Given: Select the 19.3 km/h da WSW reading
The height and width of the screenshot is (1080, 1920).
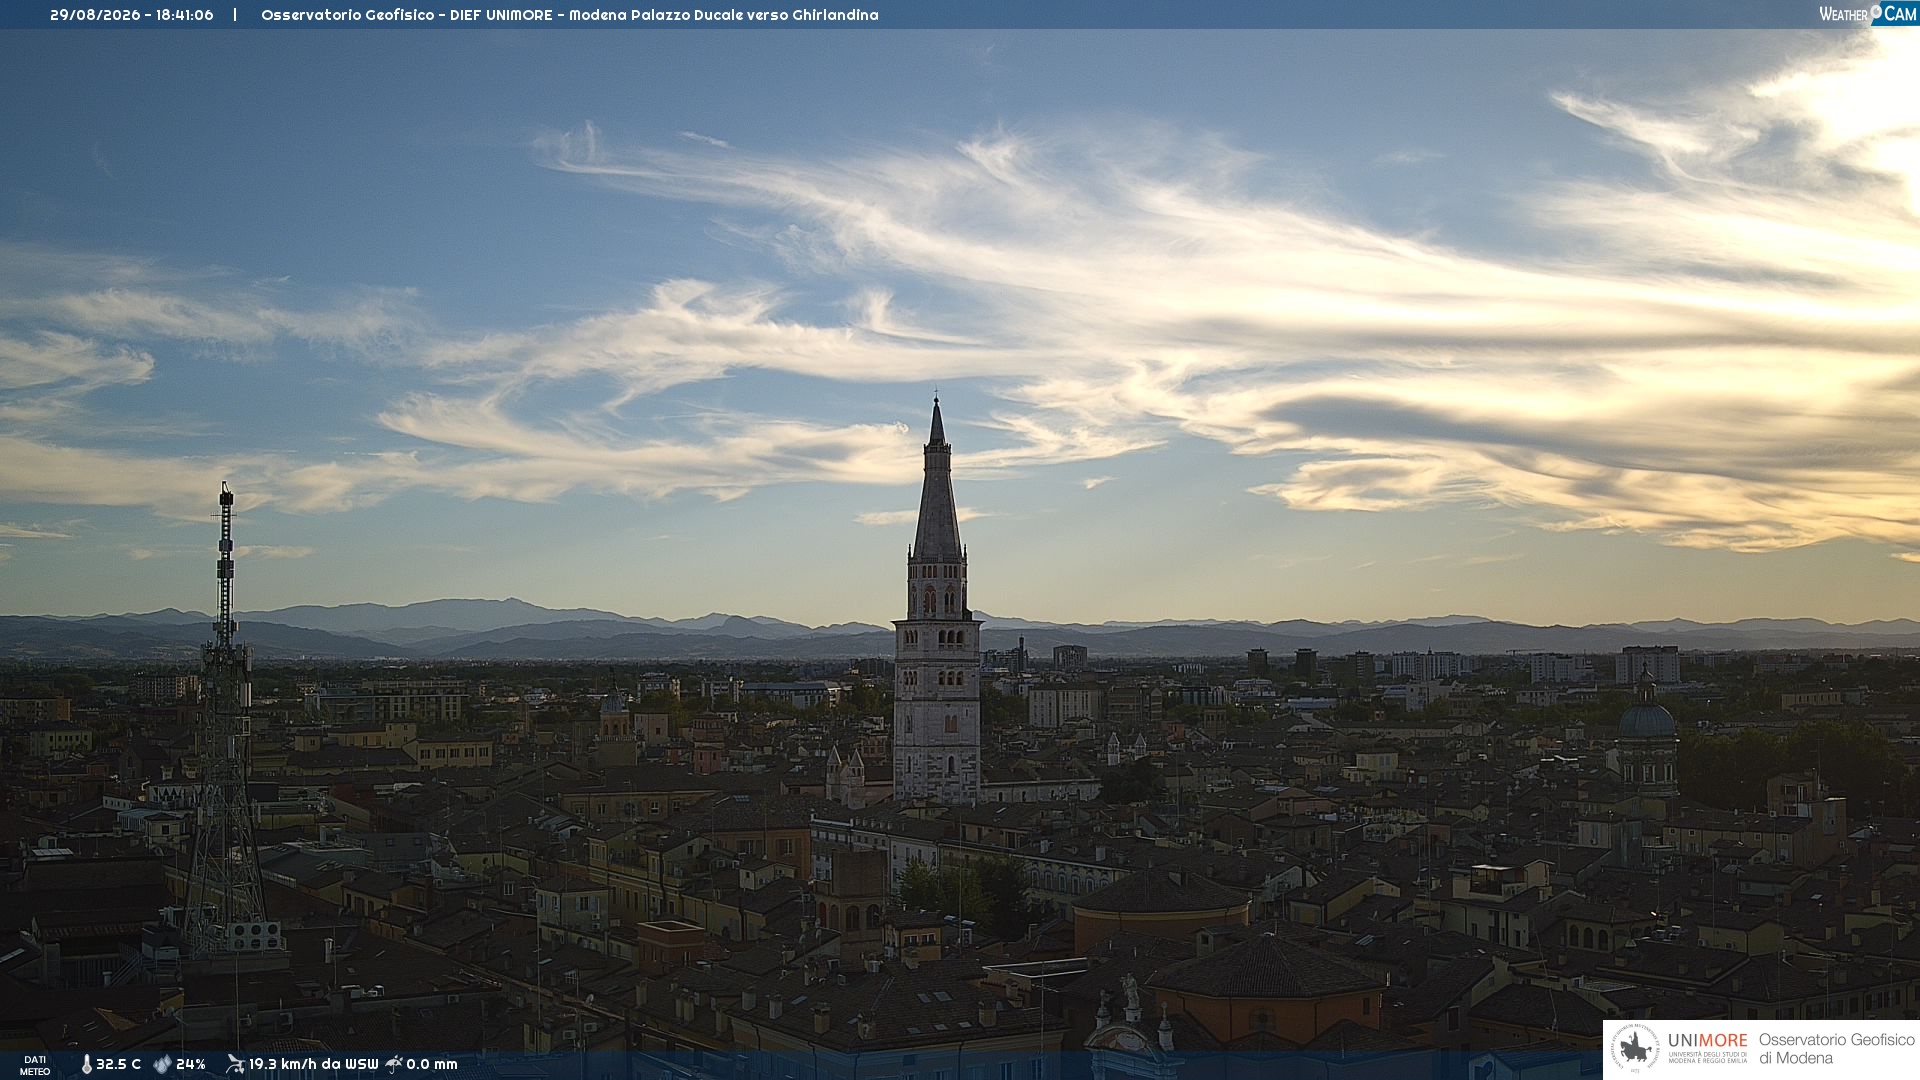Looking at the screenshot, I should point(313,1065).
